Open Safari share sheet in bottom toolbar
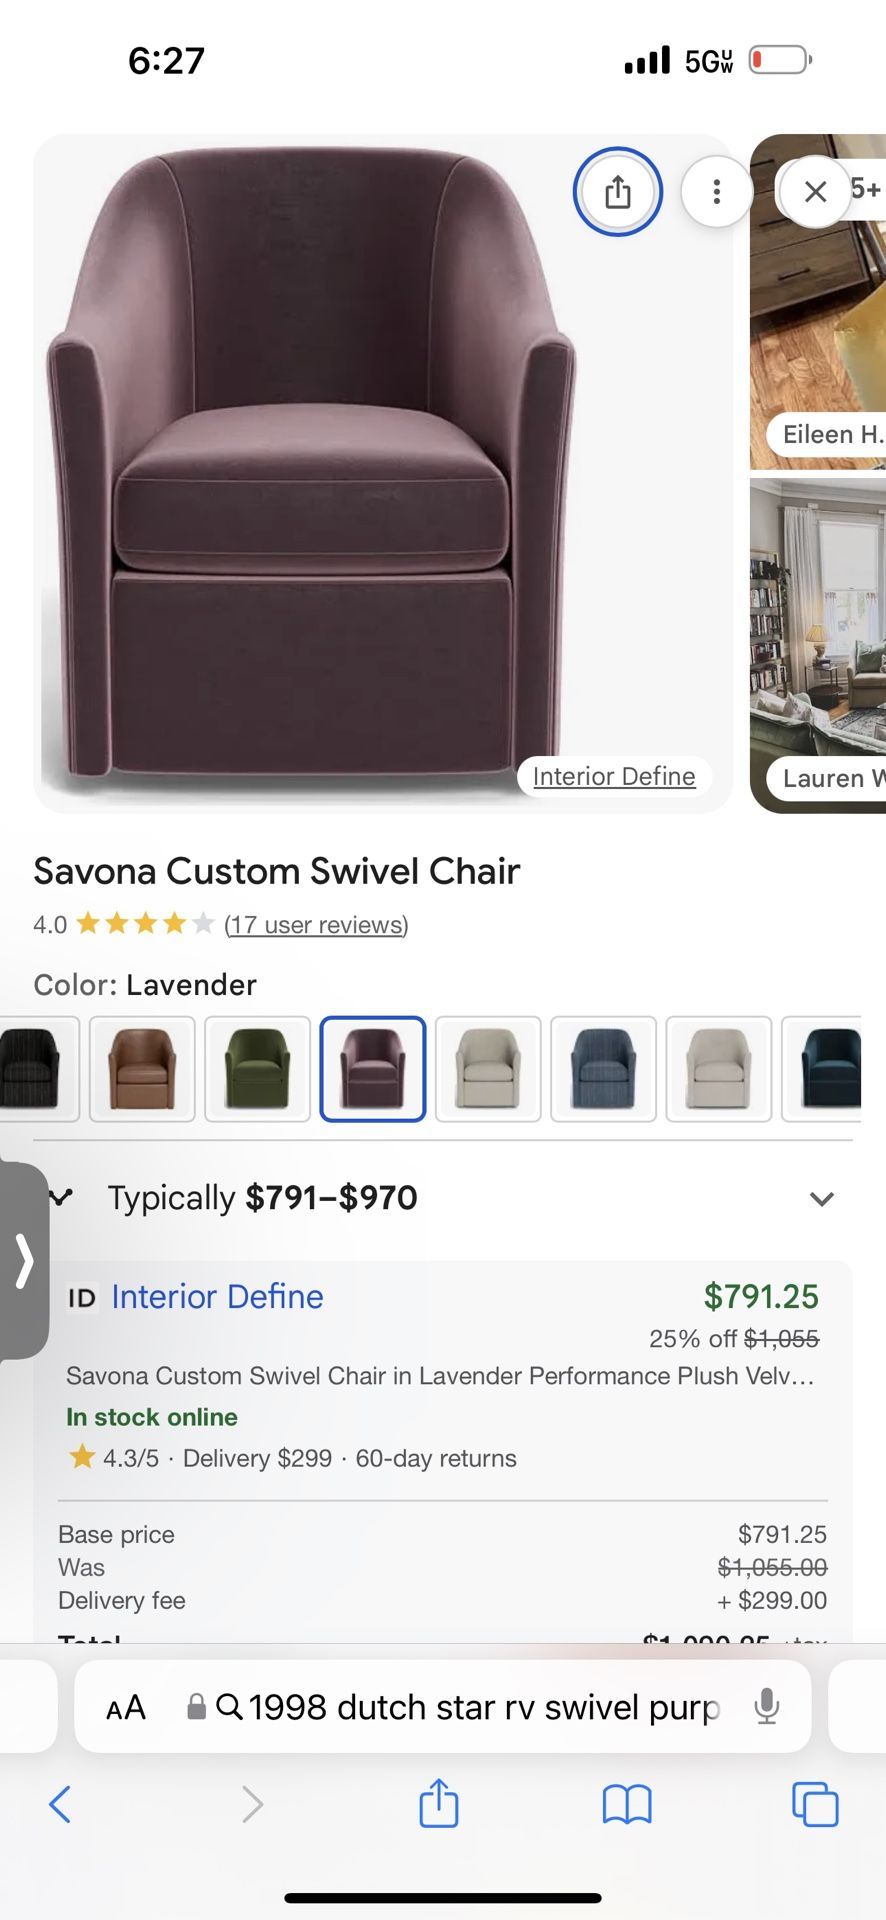 click(438, 1804)
